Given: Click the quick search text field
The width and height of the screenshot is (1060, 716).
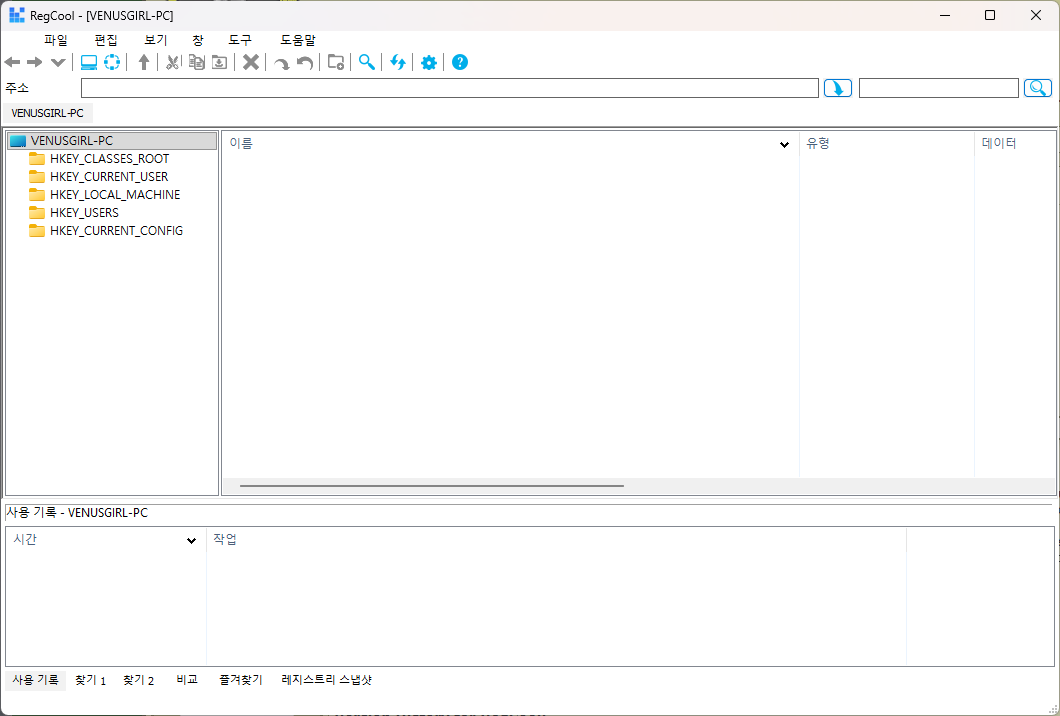Looking at the screenshot, I should (938, 88).
